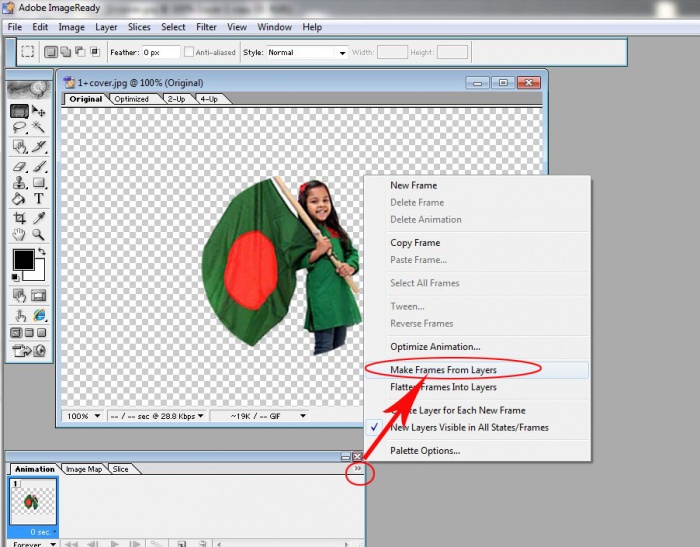The width and height of the screenshot is (700, 547).
Task: Enable the Anti-aliased checkbox
Action: 190,52
